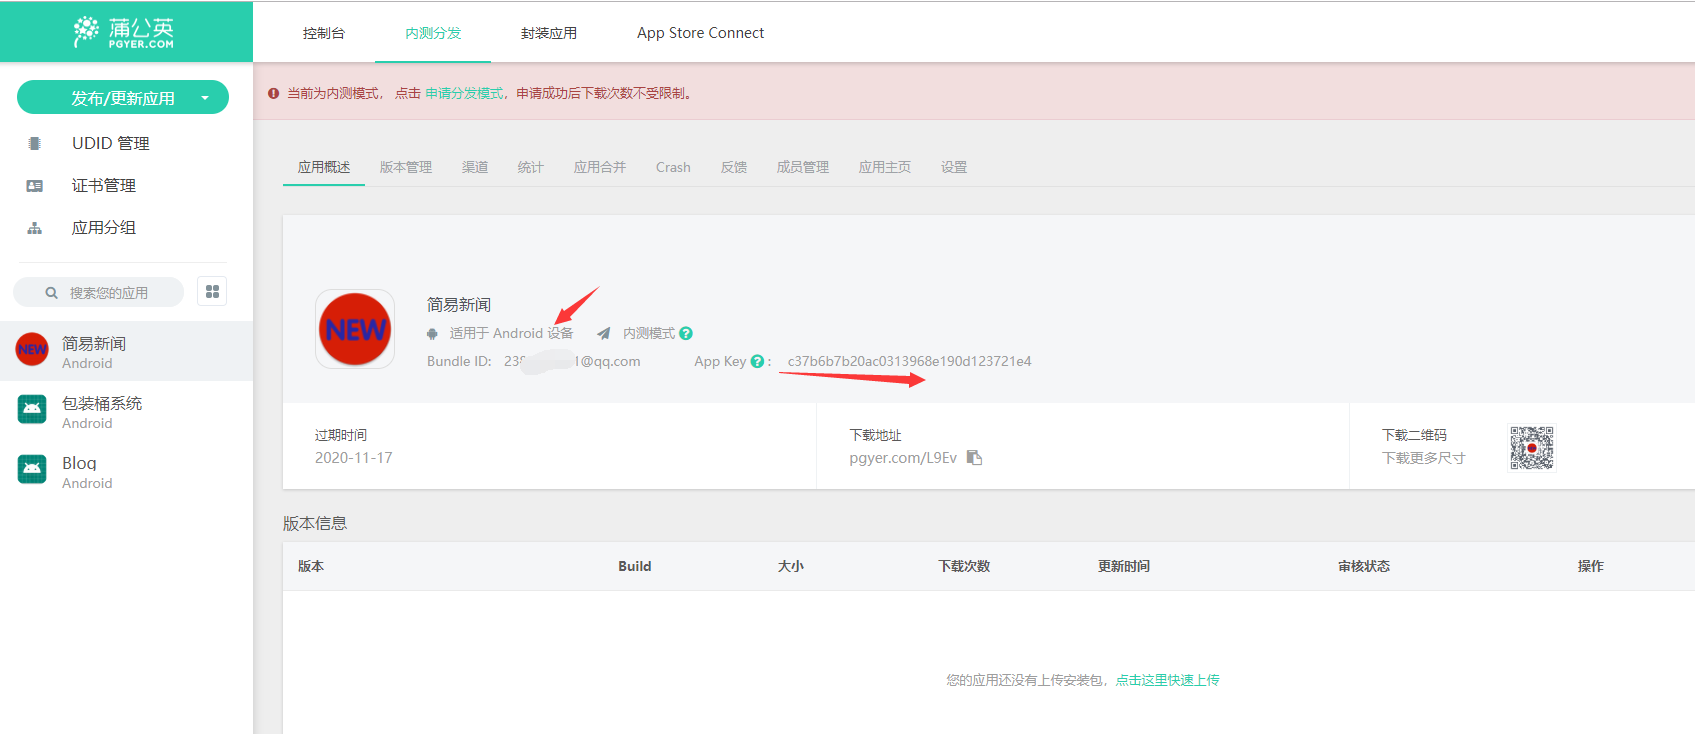Click the 发布/更新应用 button
1695x734 pixels.
[x=123, y=98]
